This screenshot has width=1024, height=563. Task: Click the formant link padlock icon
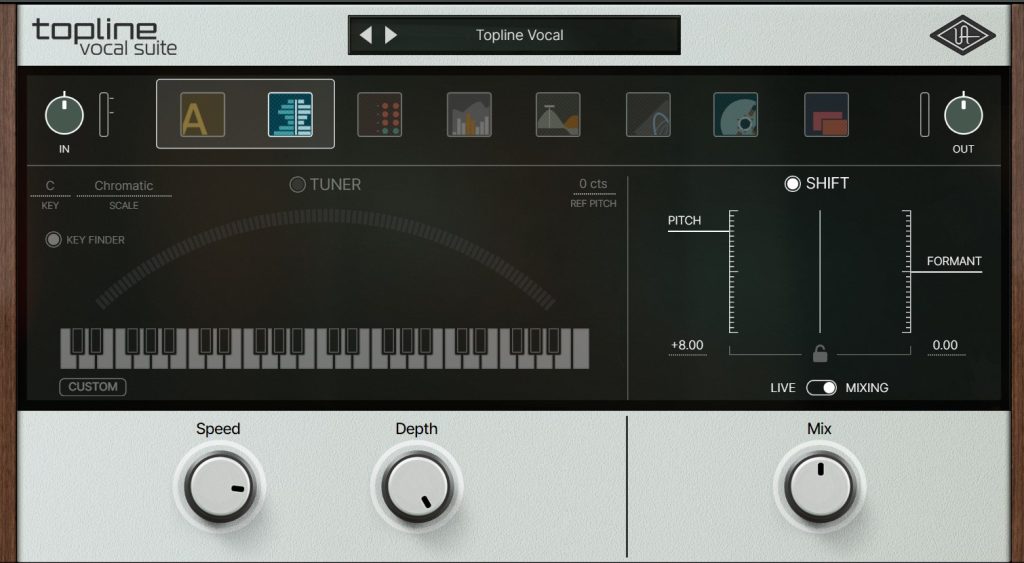click(820, 354)
